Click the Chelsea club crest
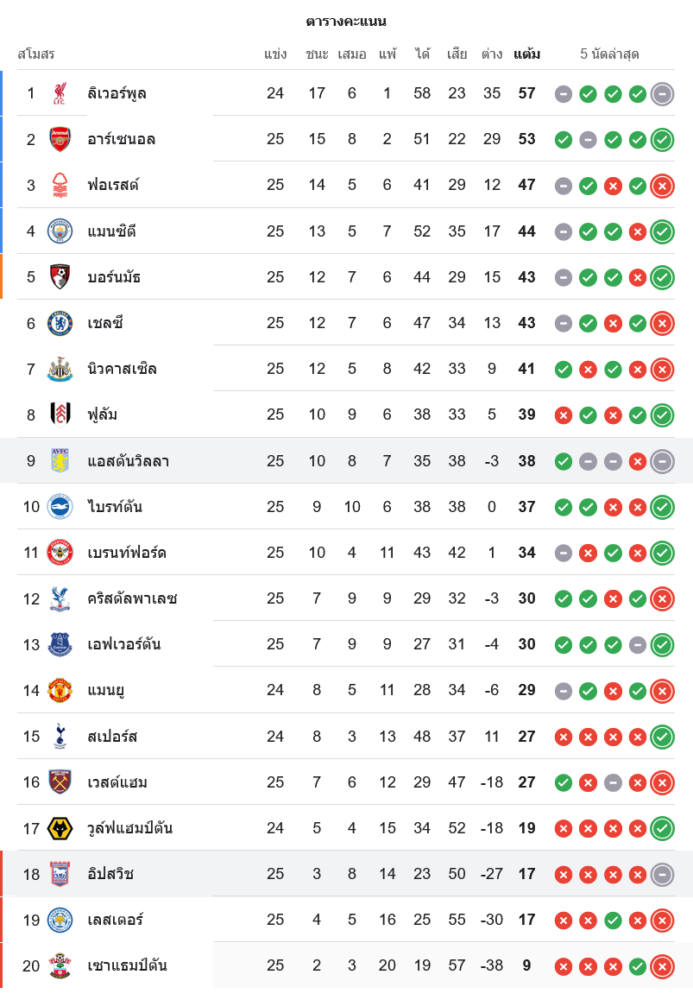The height and width of the screenshot is (1000, 693). [60, 323]
